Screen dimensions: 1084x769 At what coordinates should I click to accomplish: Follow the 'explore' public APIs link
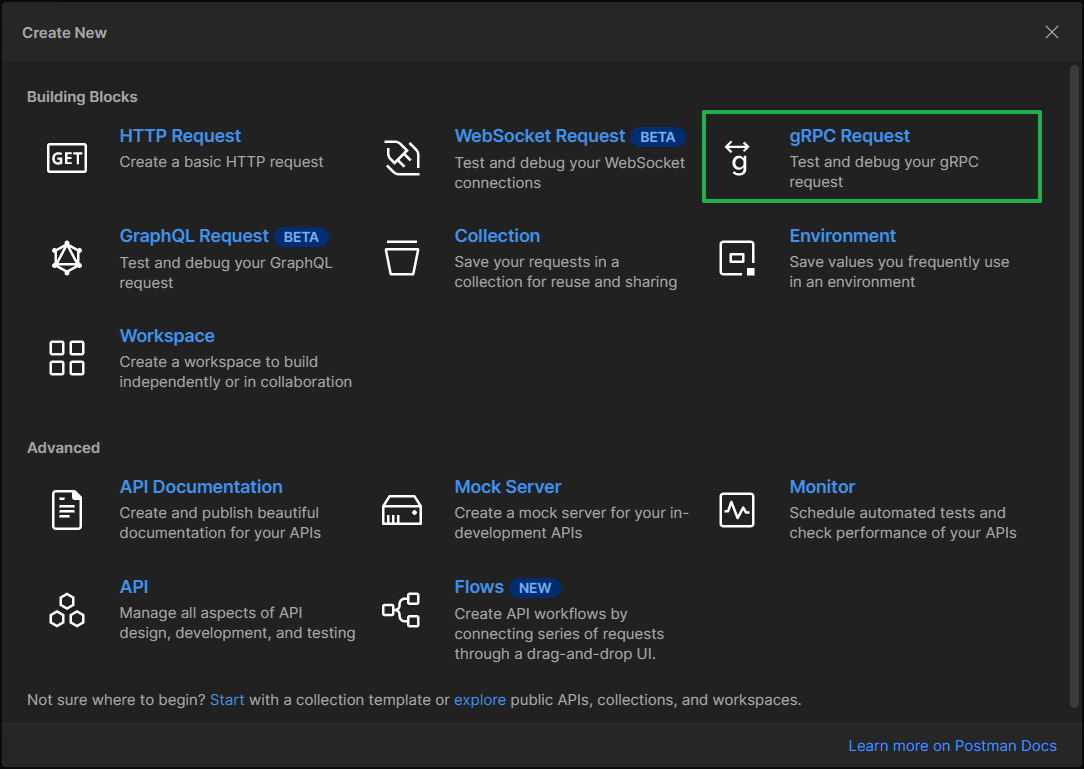480,700
